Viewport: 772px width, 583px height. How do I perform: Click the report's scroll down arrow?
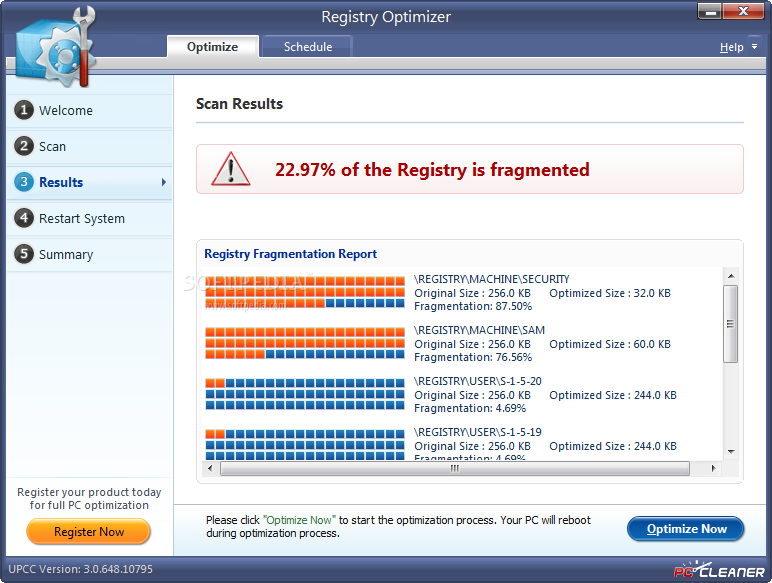[731, 452]
